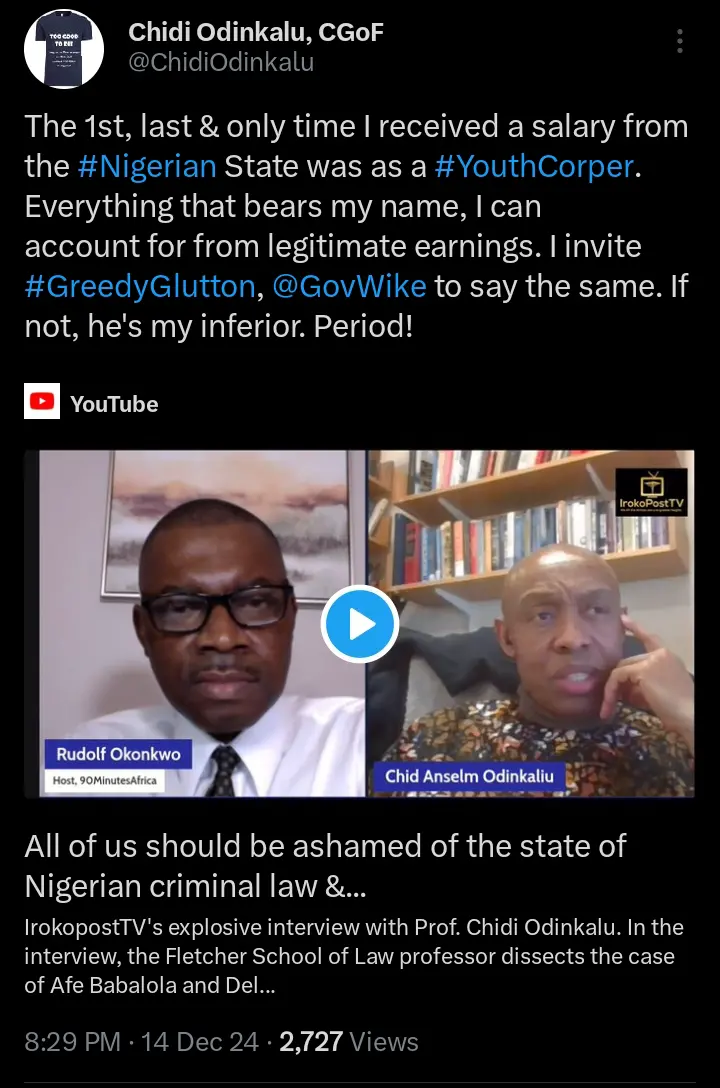Tap Chid Anselm Odinkaliu name banner
This screenshot has height=1088, width=720.
click(470, 776)
